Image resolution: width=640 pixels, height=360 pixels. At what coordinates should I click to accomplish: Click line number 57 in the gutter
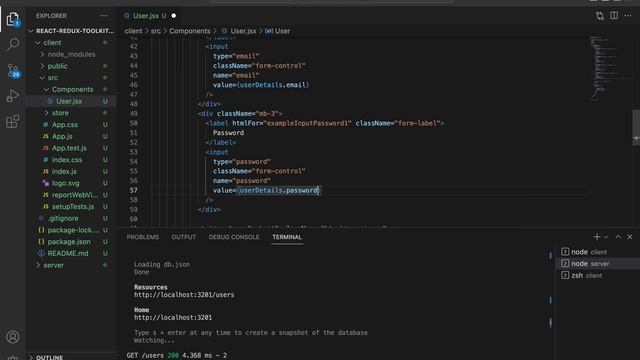tap(133, 190)
